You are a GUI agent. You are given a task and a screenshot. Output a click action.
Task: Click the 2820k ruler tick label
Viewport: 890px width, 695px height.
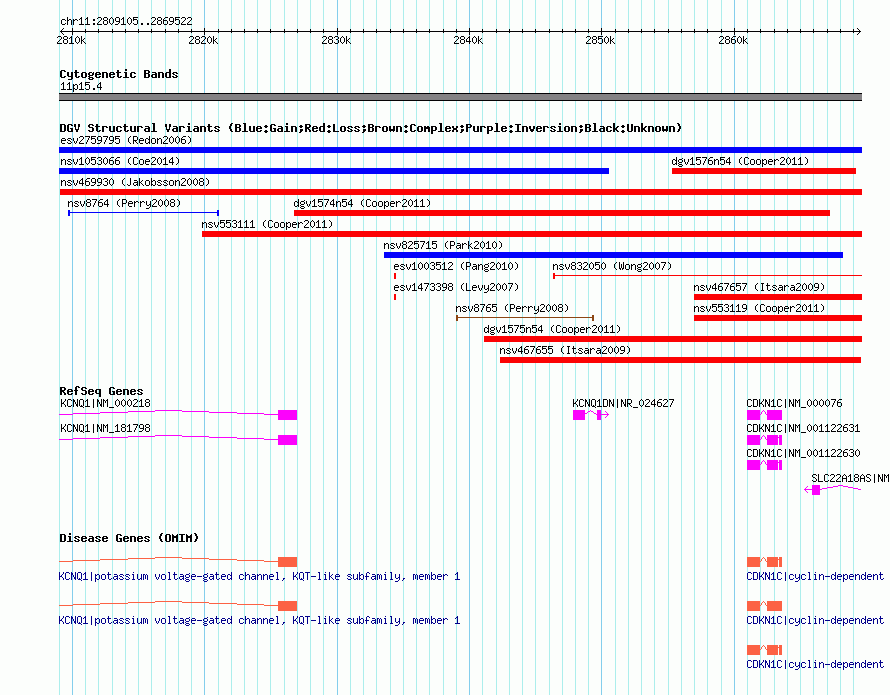click(x=203, y=40)
